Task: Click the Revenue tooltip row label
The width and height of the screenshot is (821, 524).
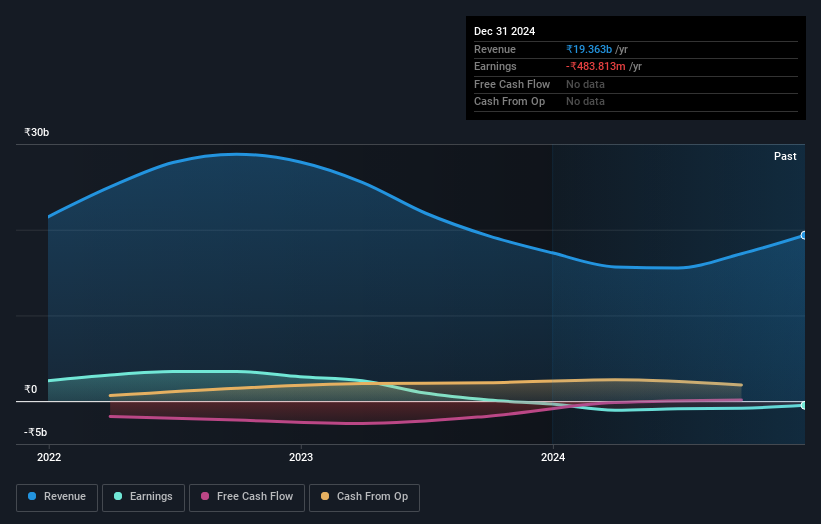Action: click(x=495, y=49)
